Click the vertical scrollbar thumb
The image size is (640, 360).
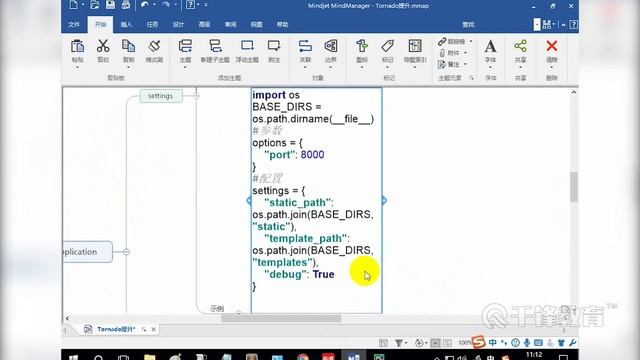[574, 187]
